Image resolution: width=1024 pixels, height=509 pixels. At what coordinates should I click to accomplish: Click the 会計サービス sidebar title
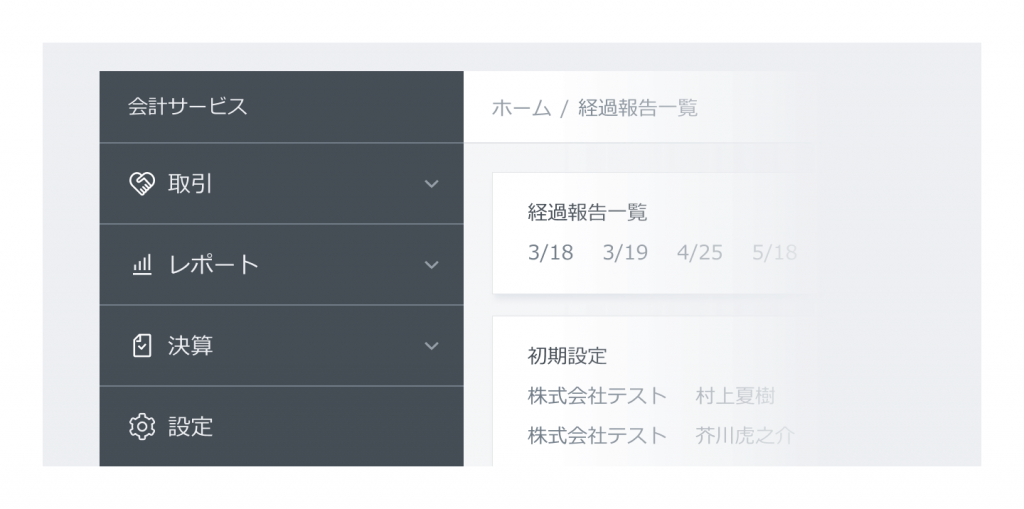pos(187,107)
